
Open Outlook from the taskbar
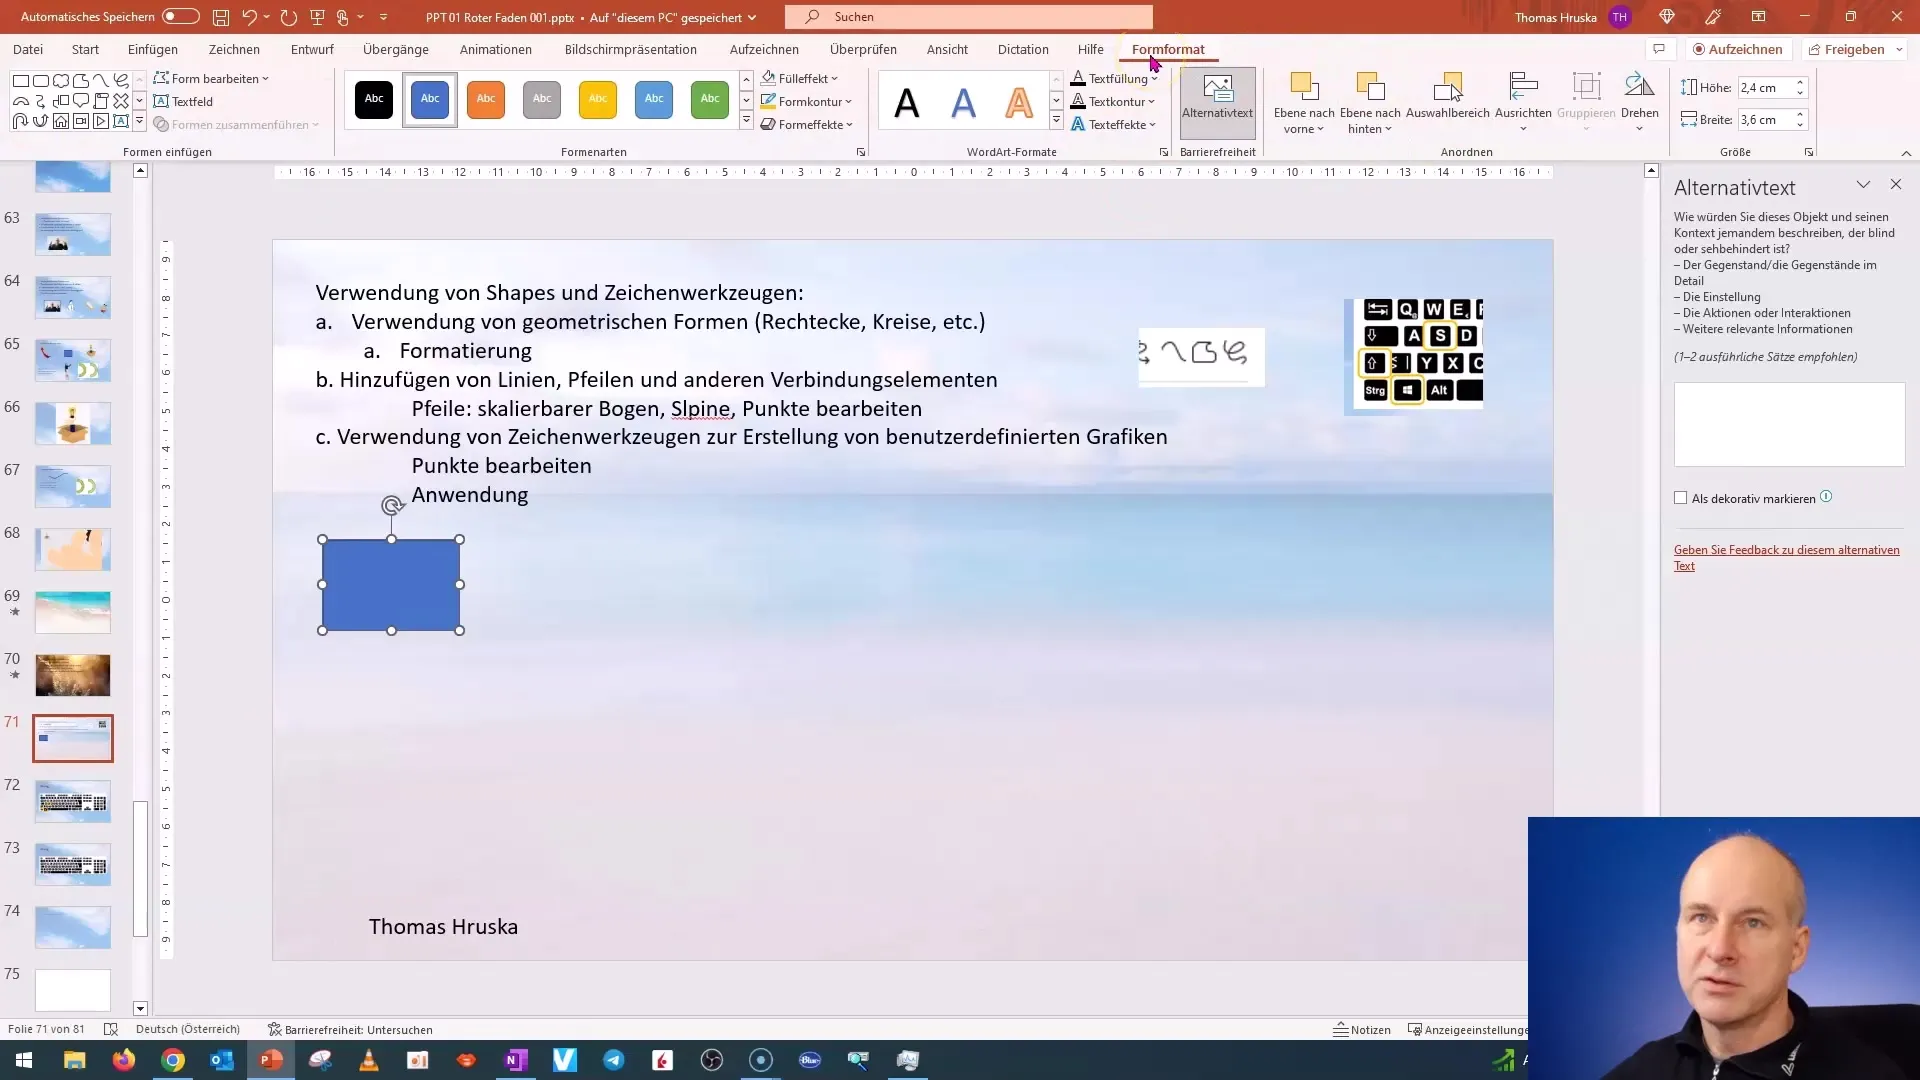click(x=222, y=1060)
